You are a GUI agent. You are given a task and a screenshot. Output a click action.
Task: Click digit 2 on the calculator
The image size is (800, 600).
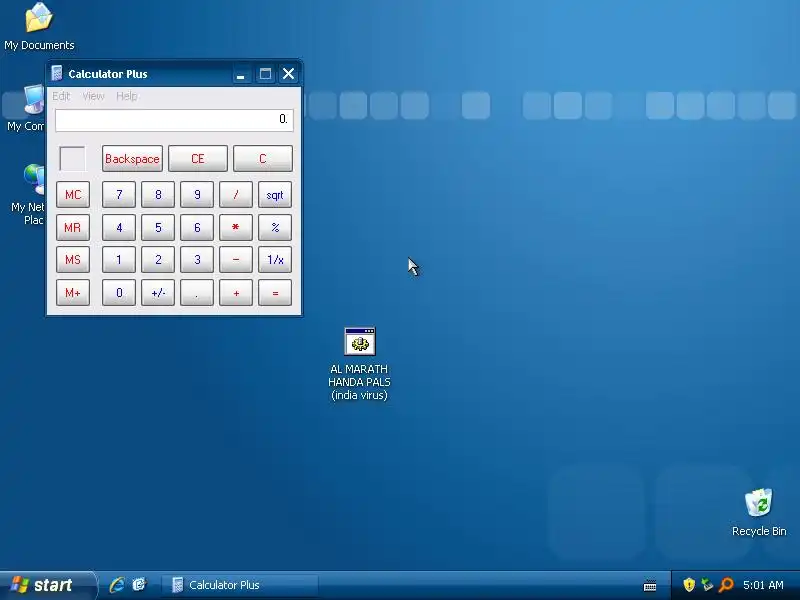158,260
